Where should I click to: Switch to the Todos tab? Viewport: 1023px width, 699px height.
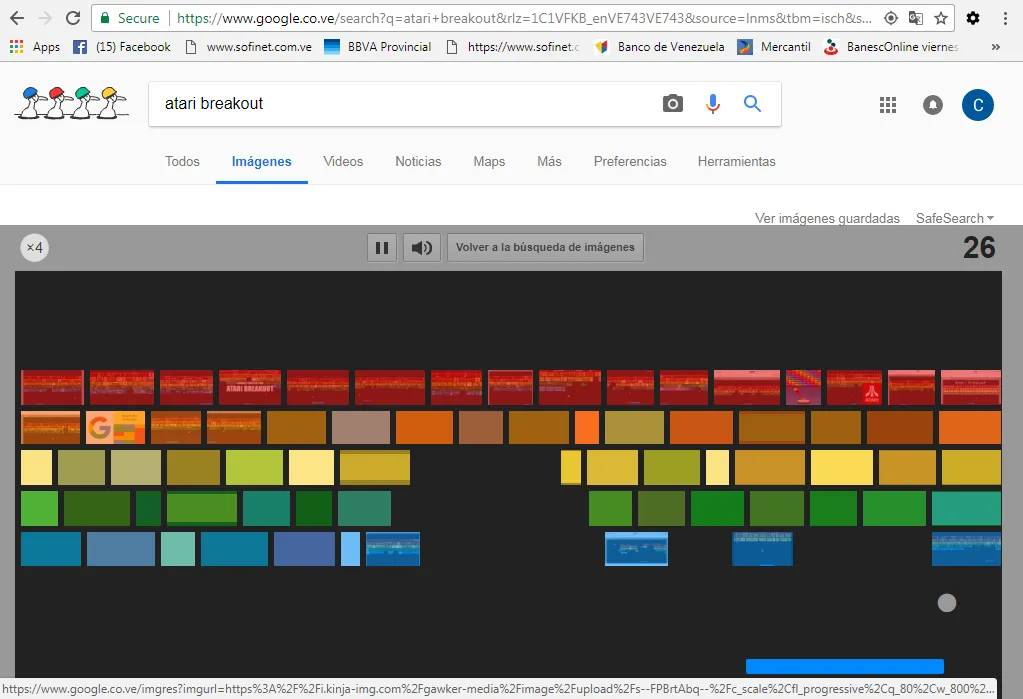pos(182,161)
